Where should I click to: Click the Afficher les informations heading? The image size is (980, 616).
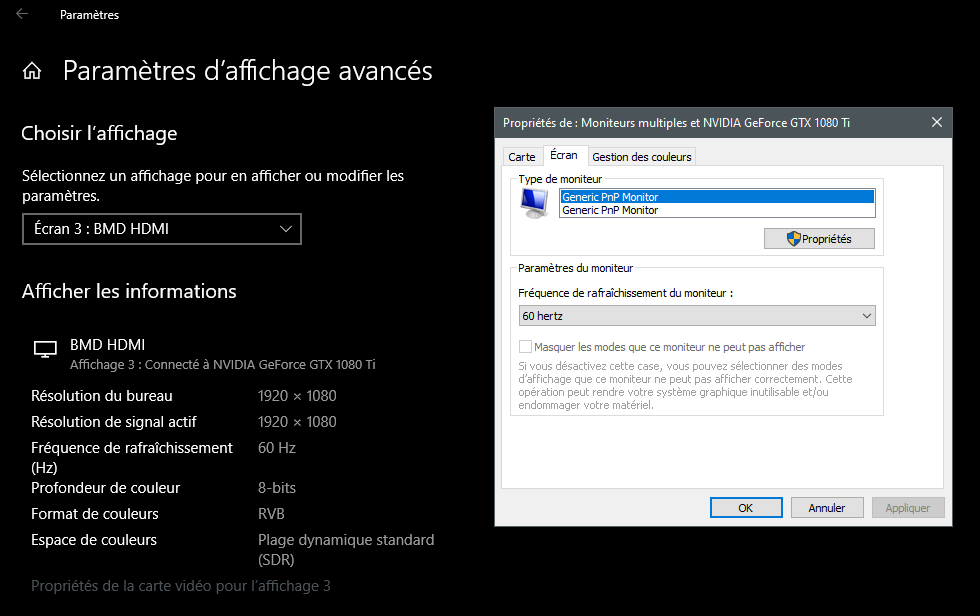(129, 292)
